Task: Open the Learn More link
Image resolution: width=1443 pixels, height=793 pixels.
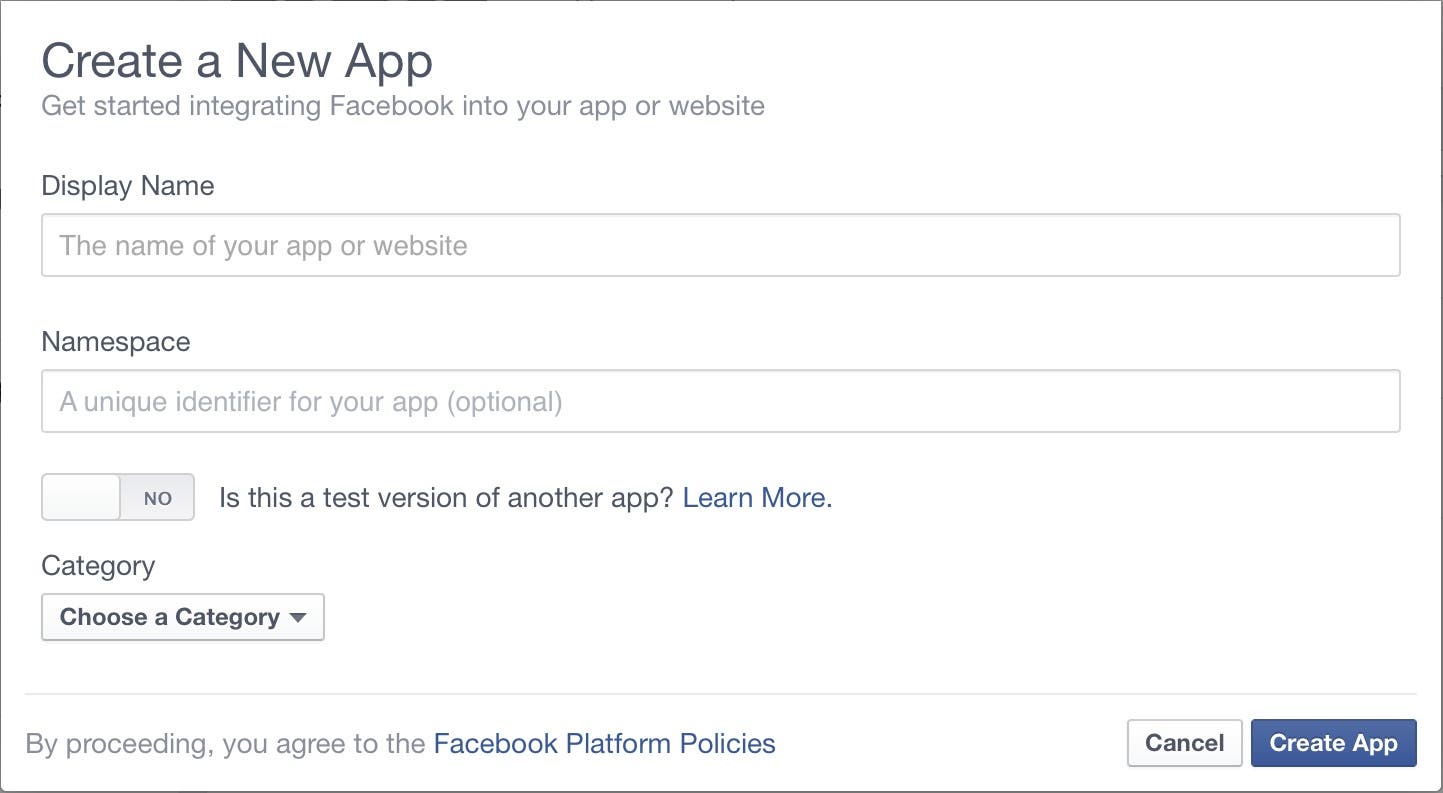Action: [x=756, y=498]
